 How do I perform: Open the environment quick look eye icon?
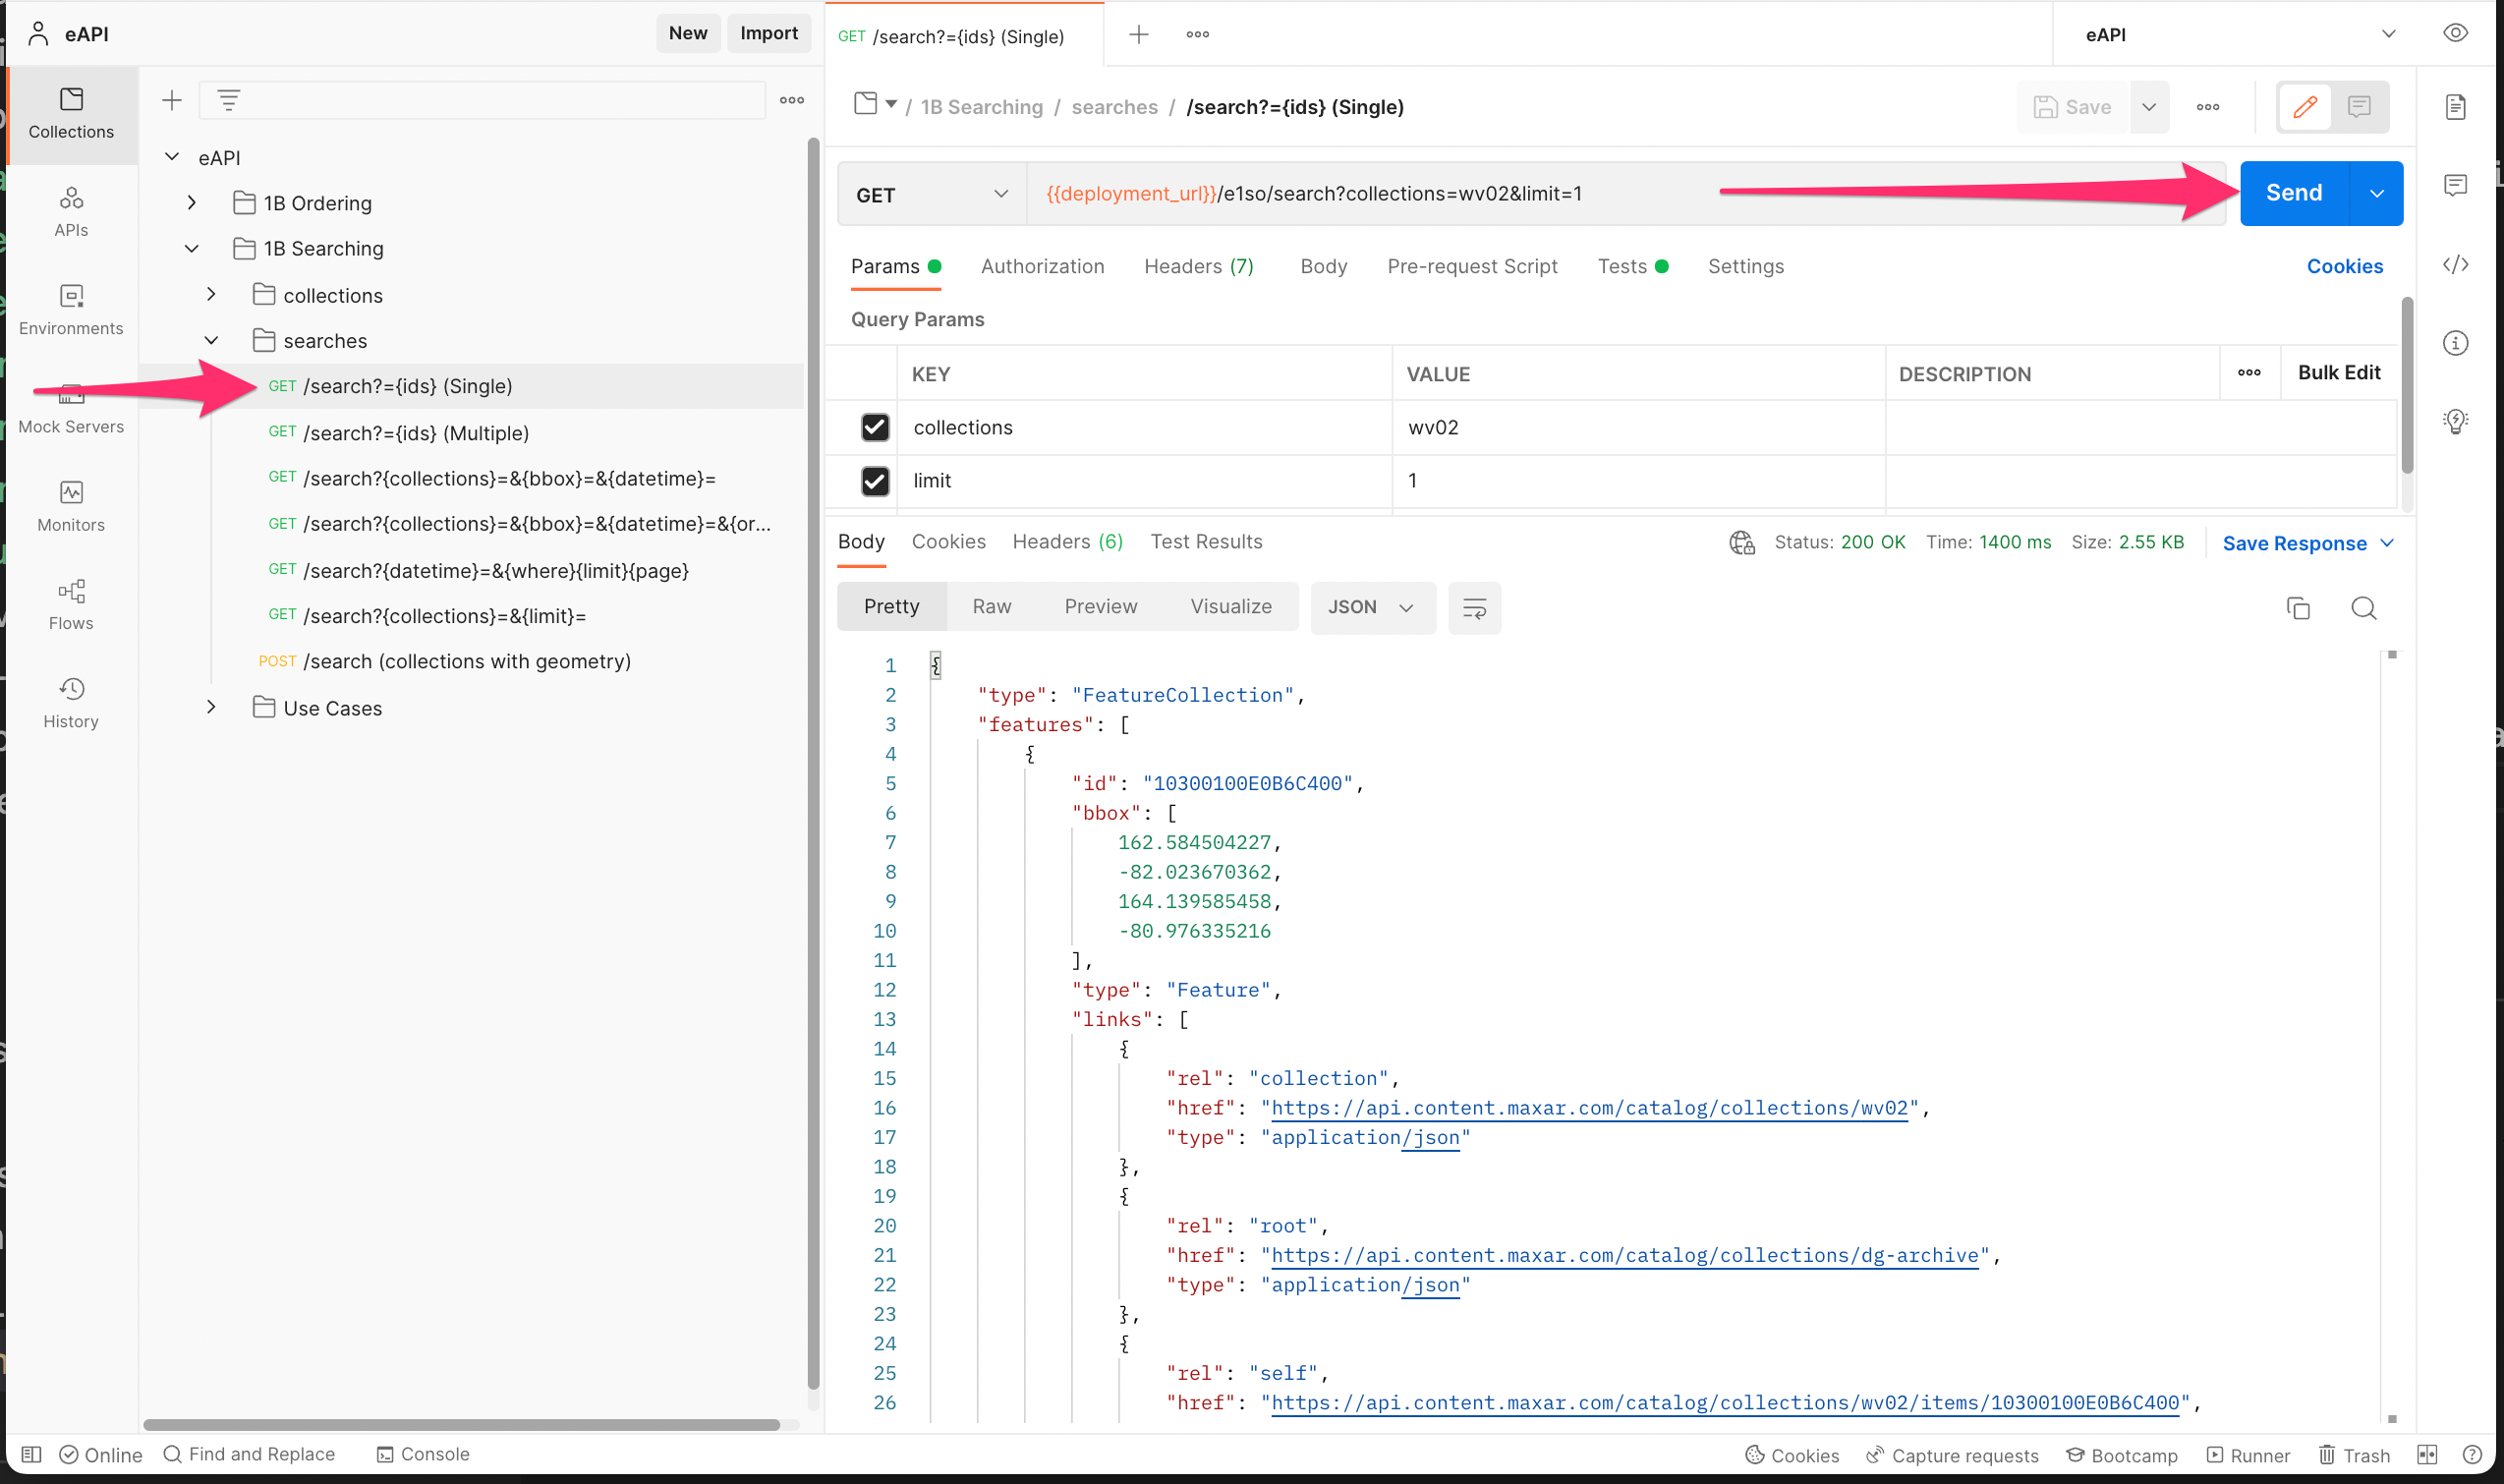2455,33
